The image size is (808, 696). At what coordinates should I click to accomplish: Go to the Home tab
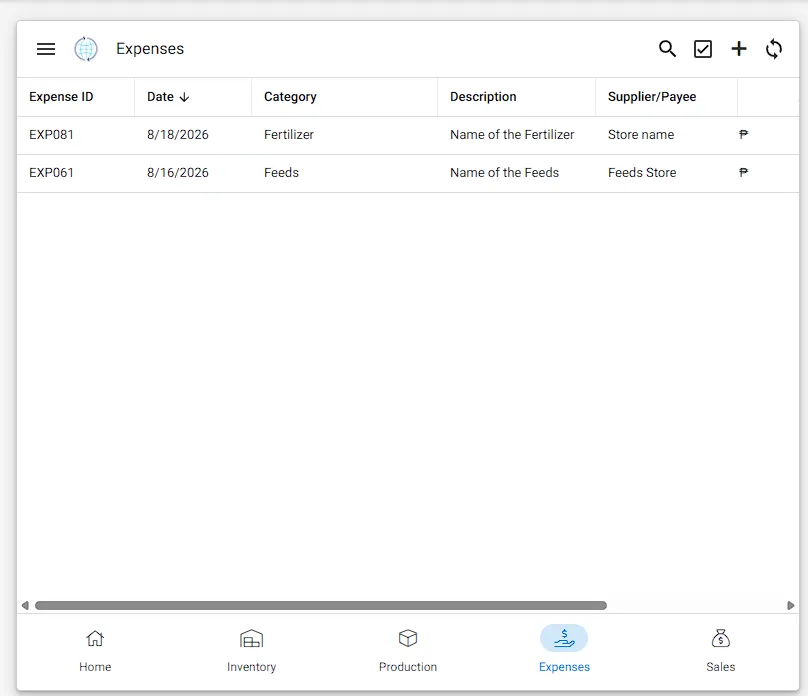(95, 651)
